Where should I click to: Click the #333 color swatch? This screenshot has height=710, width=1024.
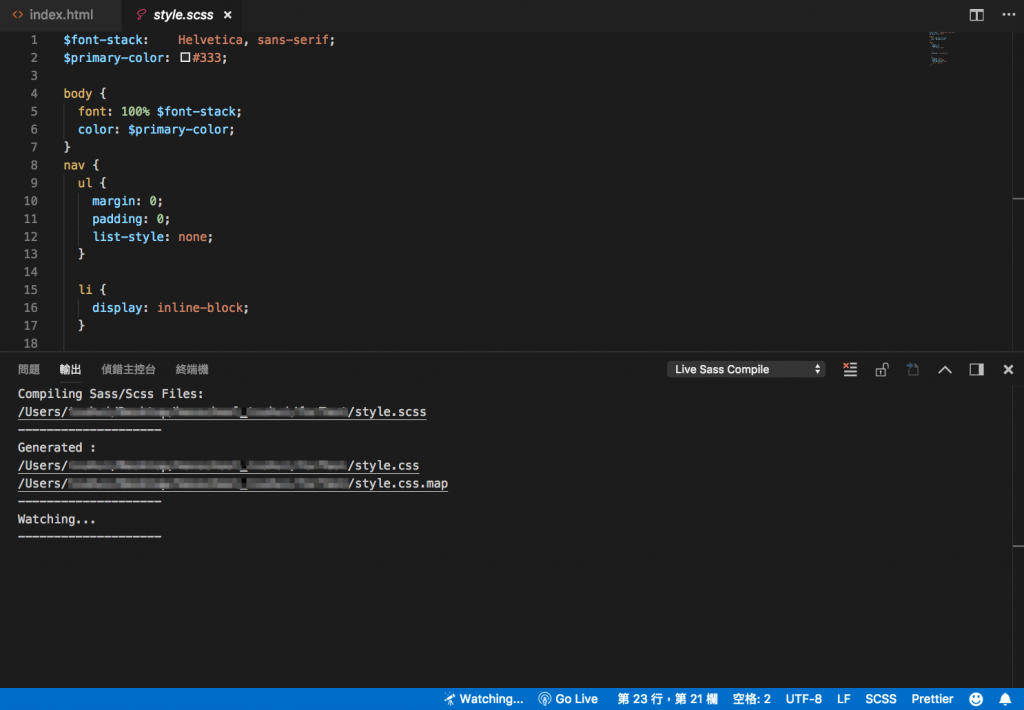(185, 57)
